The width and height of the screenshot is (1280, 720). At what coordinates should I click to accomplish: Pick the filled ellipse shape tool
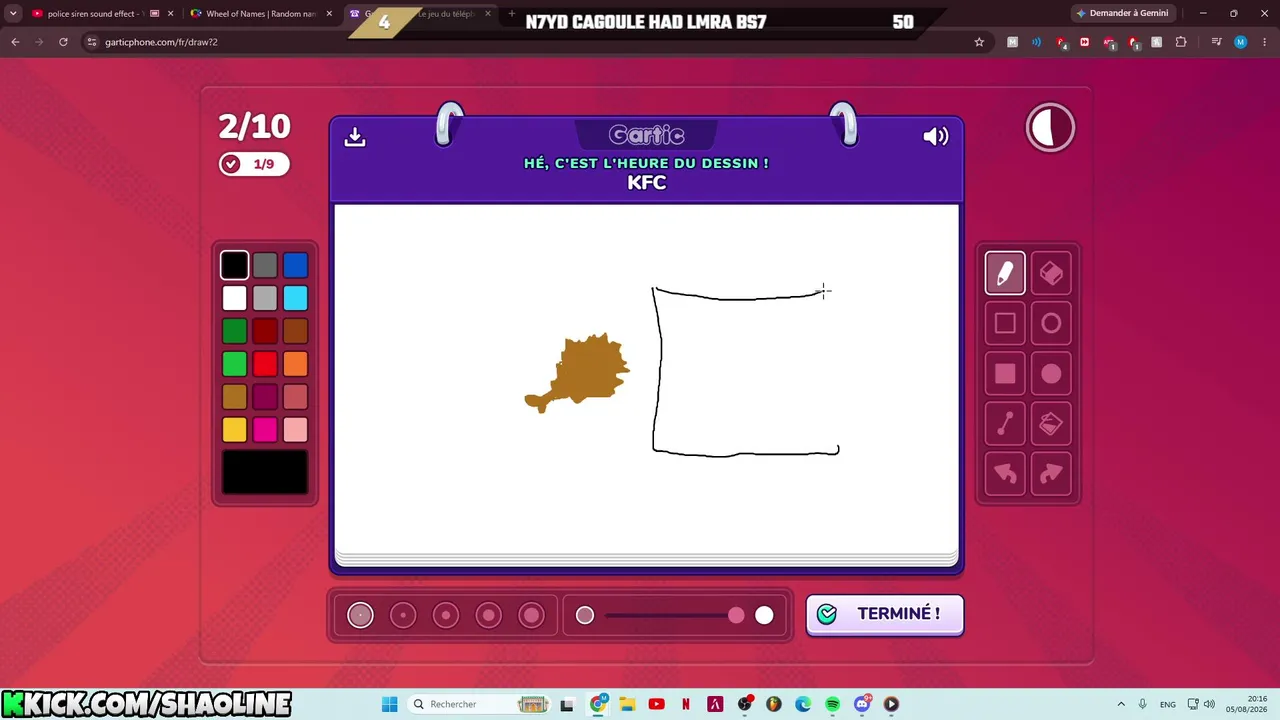click(x=1051, y=374)
